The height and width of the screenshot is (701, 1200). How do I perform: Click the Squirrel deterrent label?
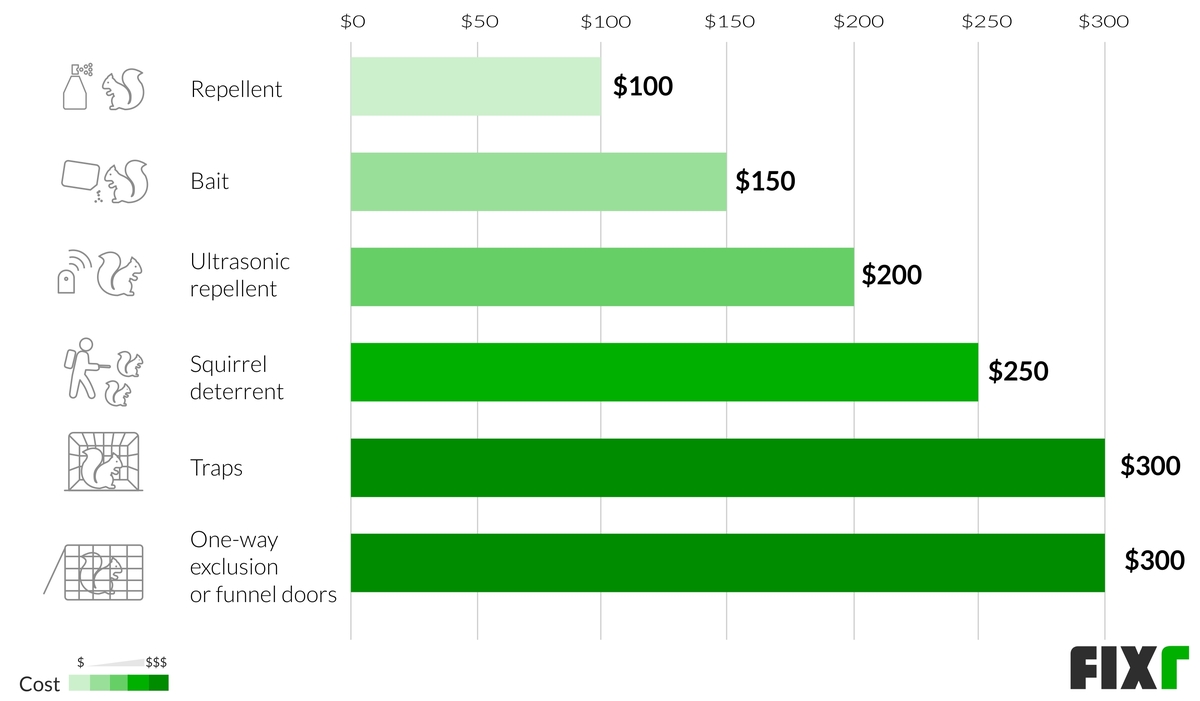(x=237, y=377)
